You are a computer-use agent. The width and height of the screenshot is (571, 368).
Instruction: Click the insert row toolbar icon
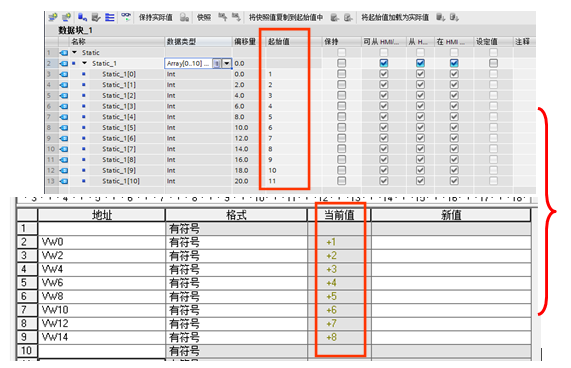click(x=54, y=17)
